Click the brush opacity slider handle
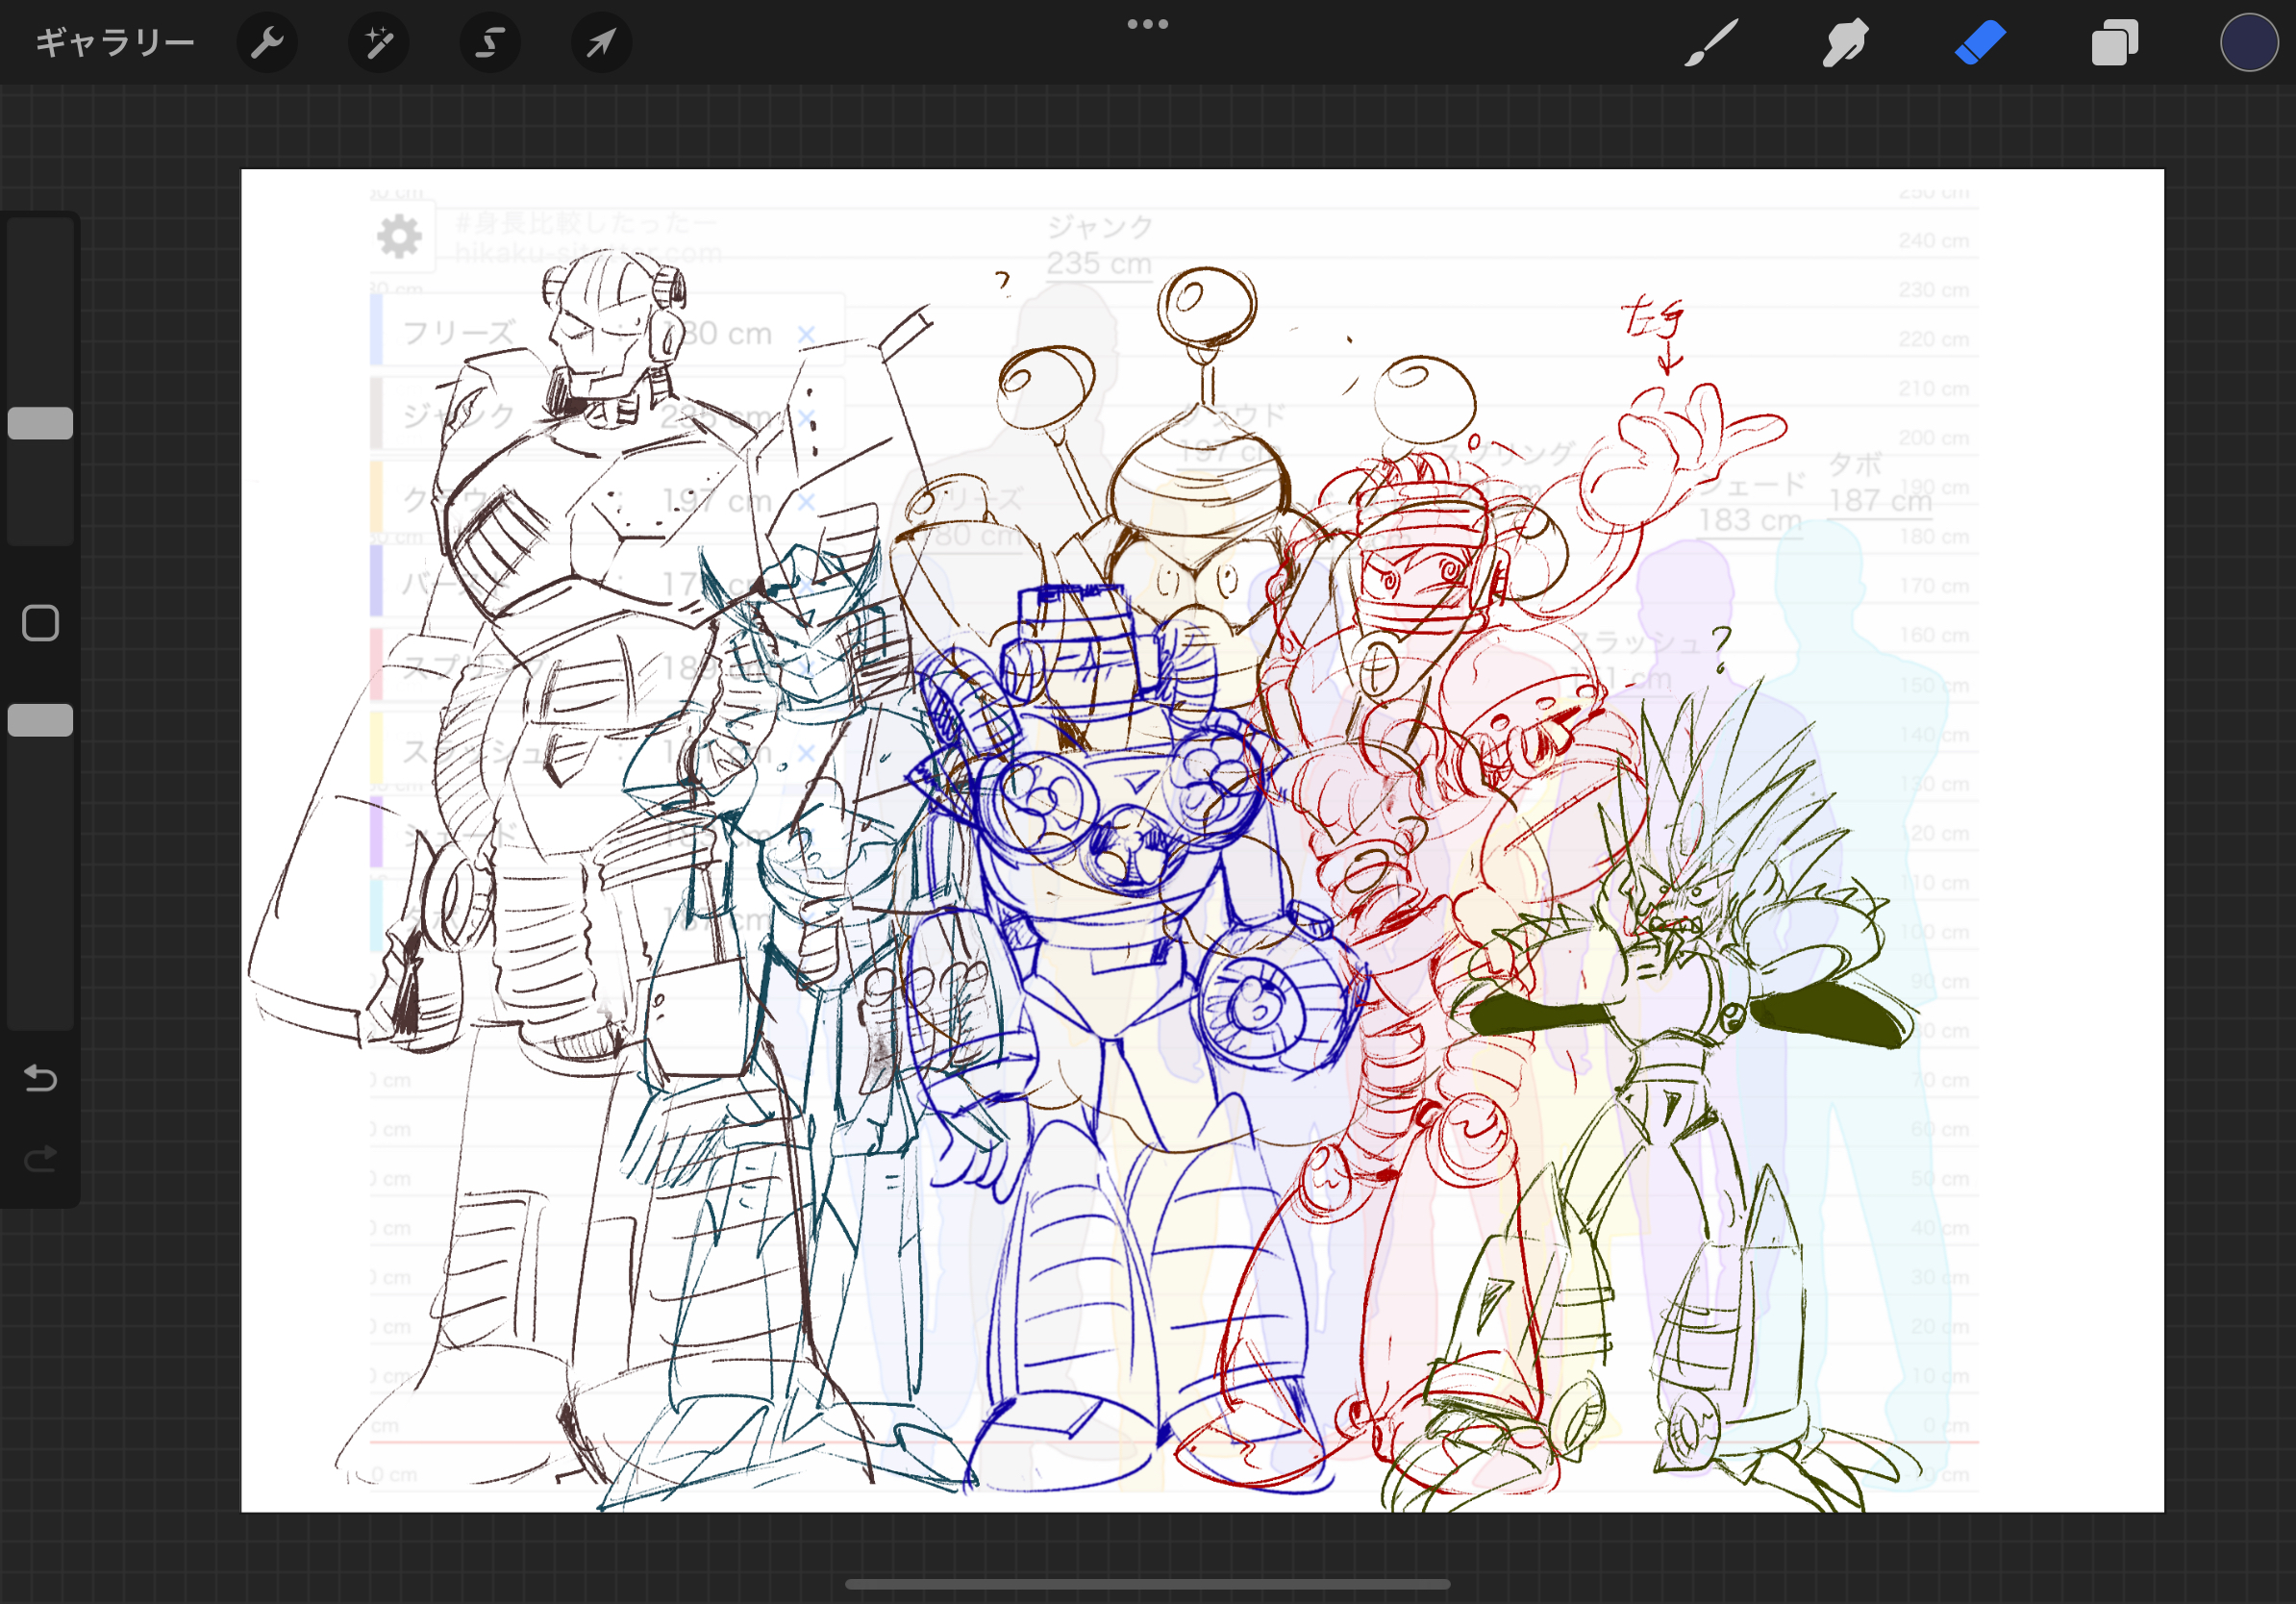This screenshot has height=1604, width=2296. (40, 720)
